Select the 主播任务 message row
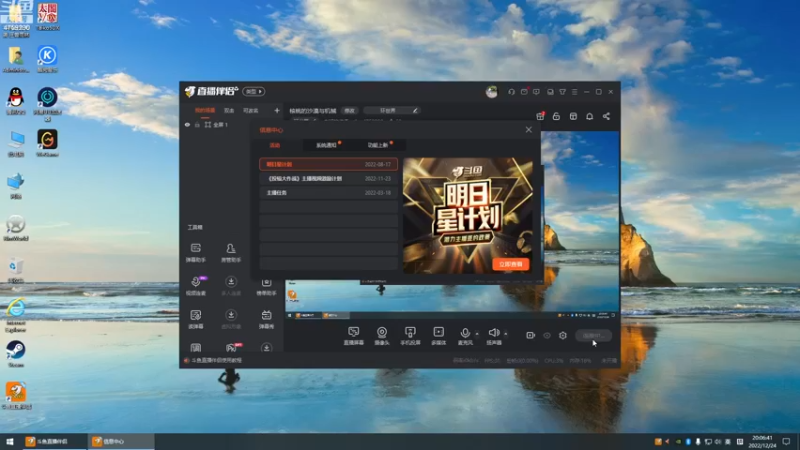800x450 pixels. [x=329, y=193]
